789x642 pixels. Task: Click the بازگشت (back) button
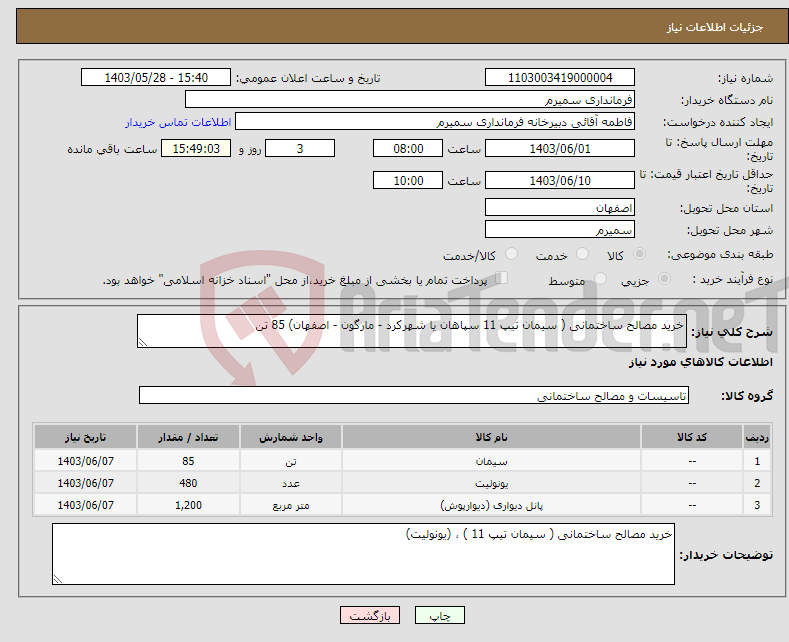point(369,615)
